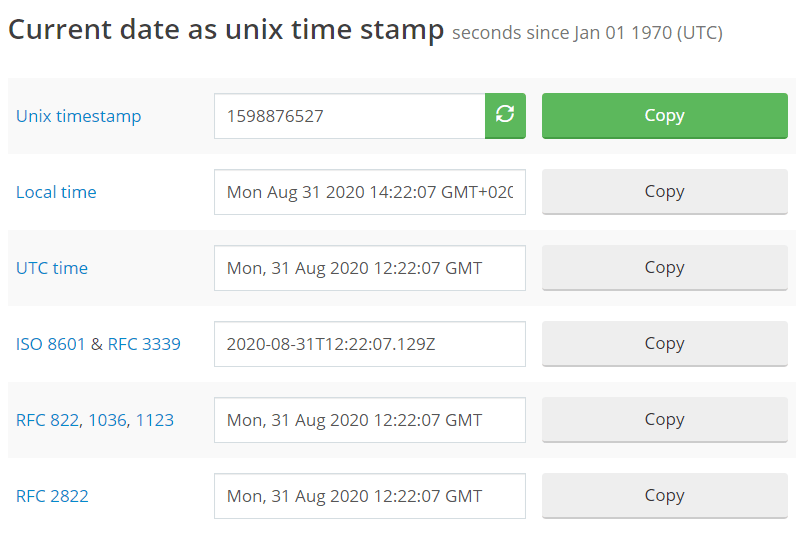Viewport: 802px width, 539px height.
Task: Click into the ISO 8601 date field
Action: point(369,344)
